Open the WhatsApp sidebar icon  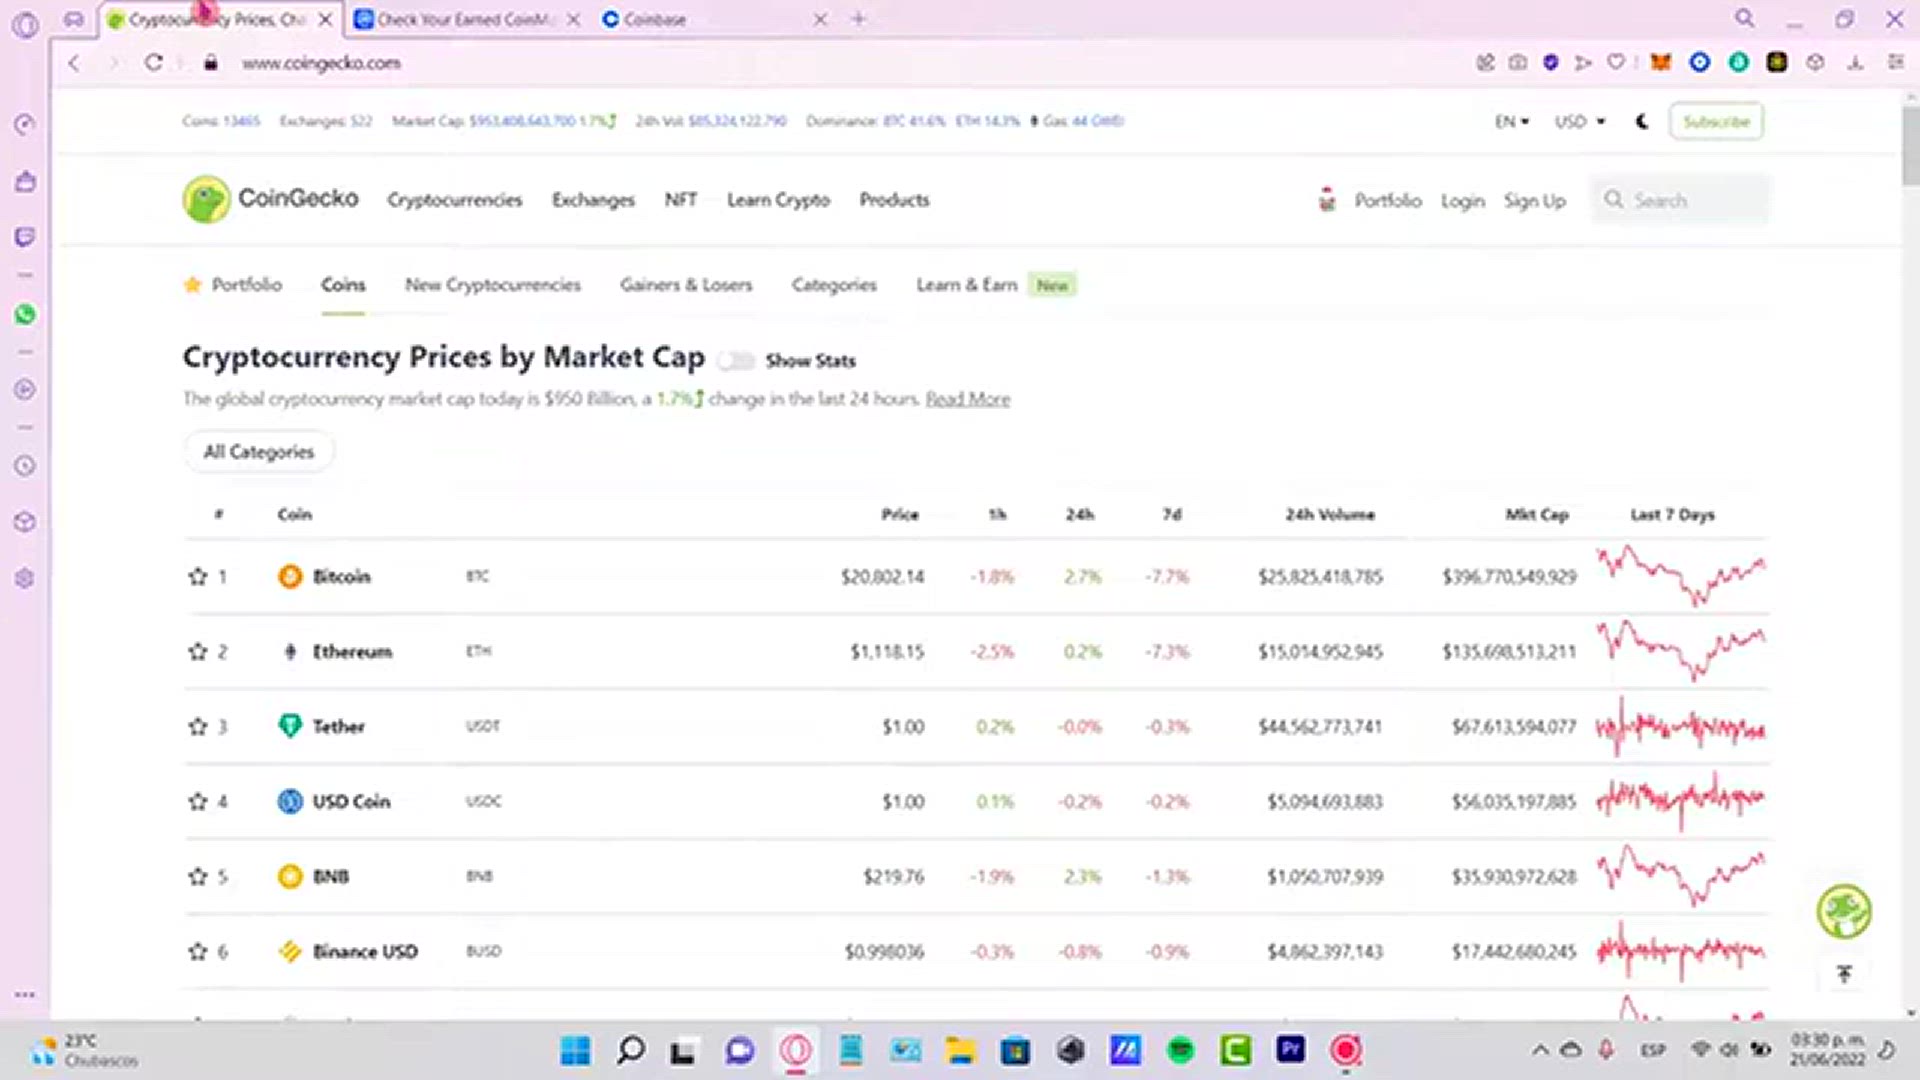pyautogui.click(x=25, y=314)
